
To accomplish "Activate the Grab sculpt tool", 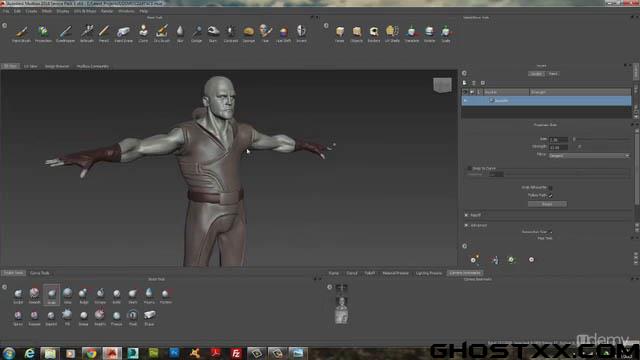I will click(x=51, y=295).
